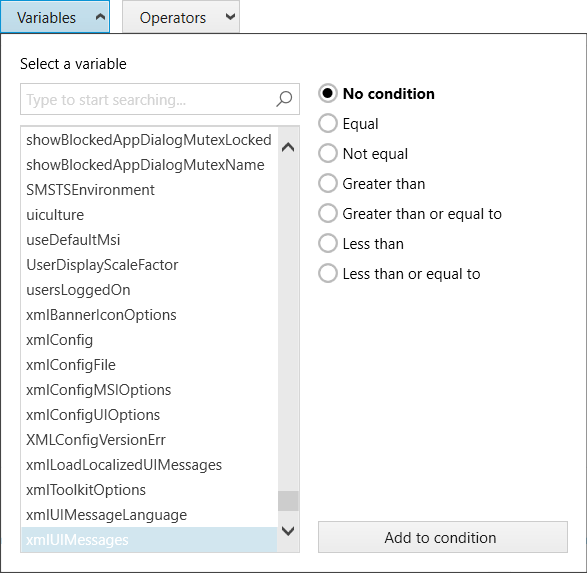Select the xmlBannerIconOptions variable
The height and width of the screenshot is (573, 587).
(149, 315)
